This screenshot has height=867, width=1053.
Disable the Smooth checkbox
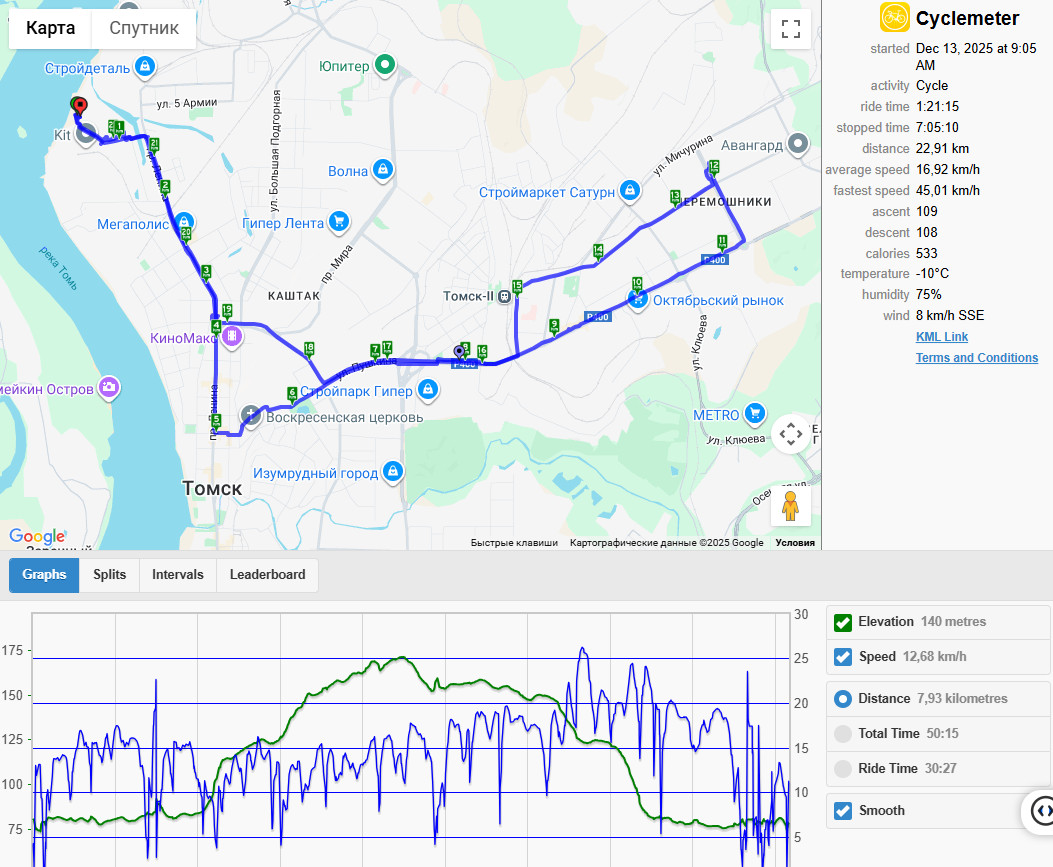coord(843,811)
